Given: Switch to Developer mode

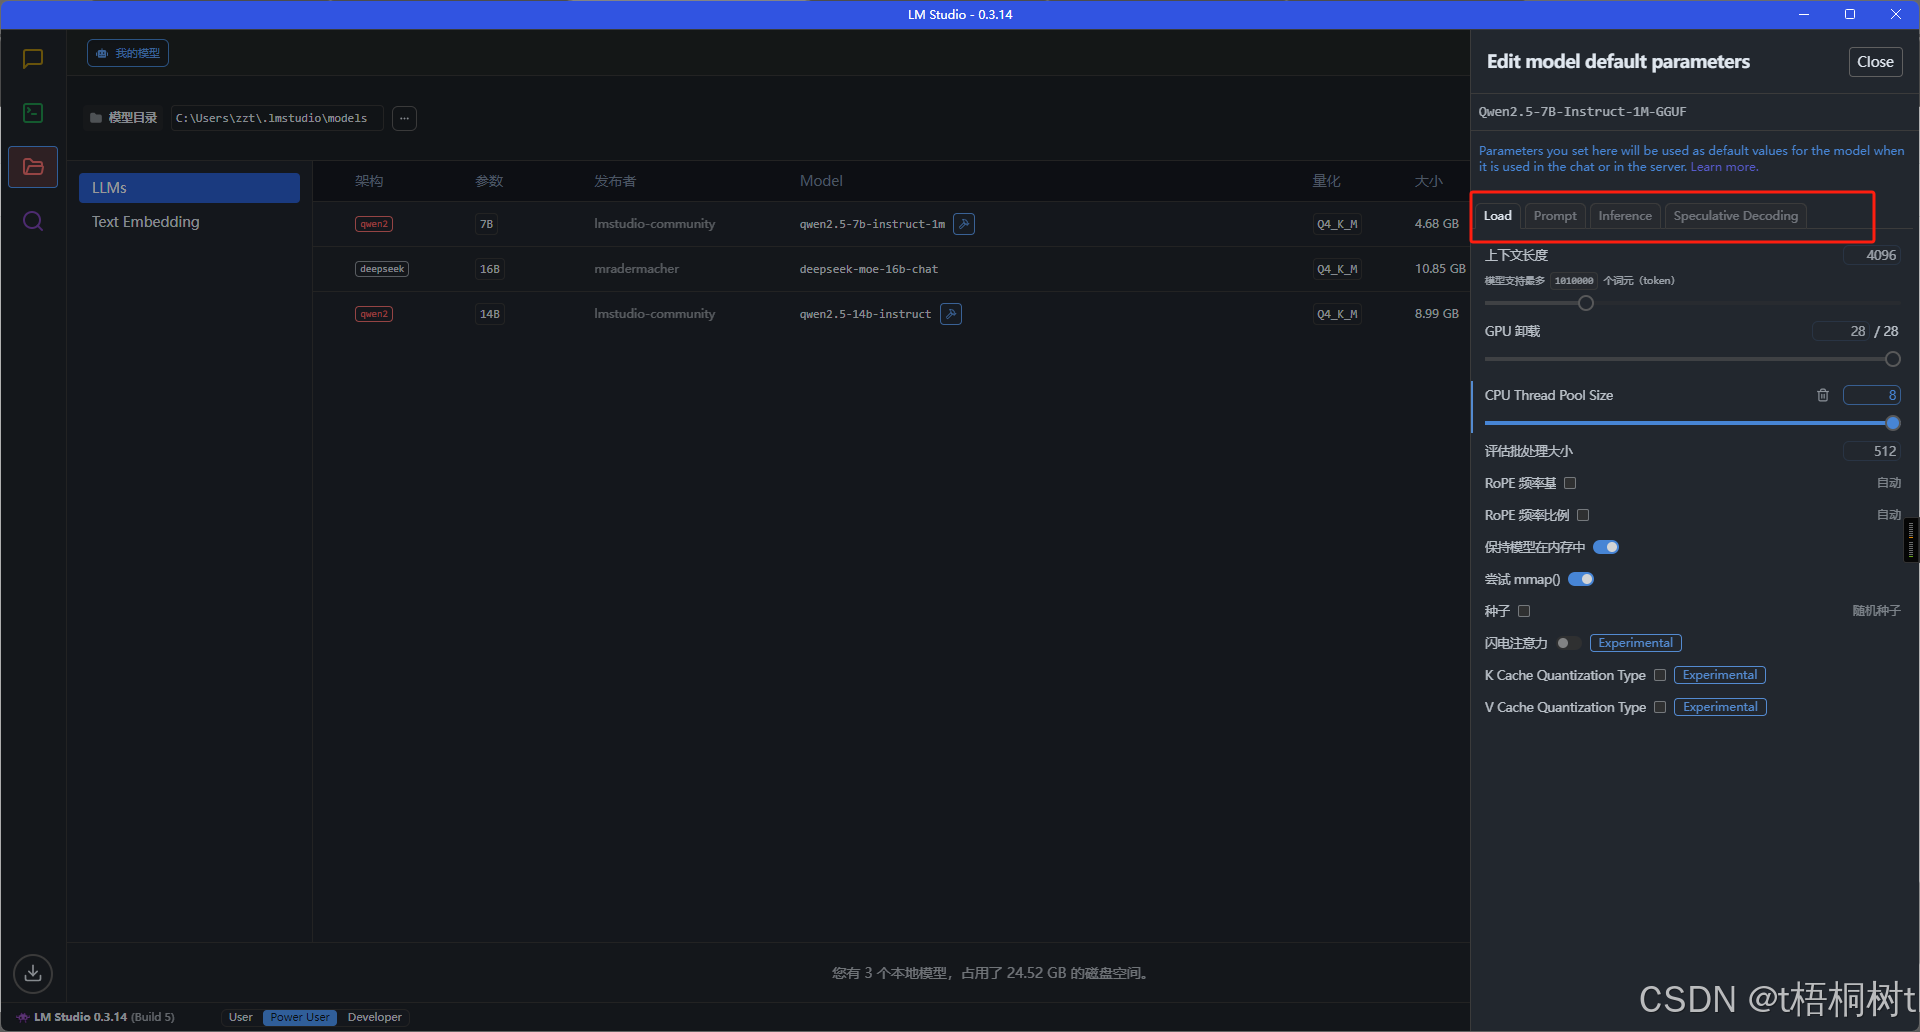Looking at the screenshot, I should click(x=375, y=1017).
